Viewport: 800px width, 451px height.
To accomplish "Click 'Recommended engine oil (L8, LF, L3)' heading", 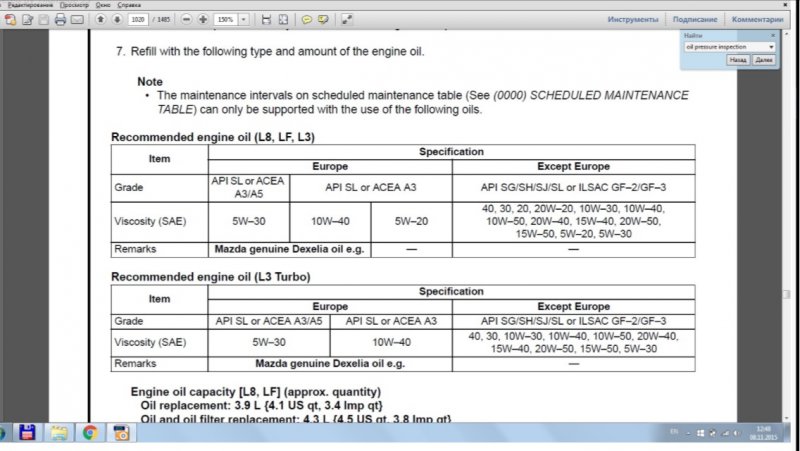I will click(213, 137).
